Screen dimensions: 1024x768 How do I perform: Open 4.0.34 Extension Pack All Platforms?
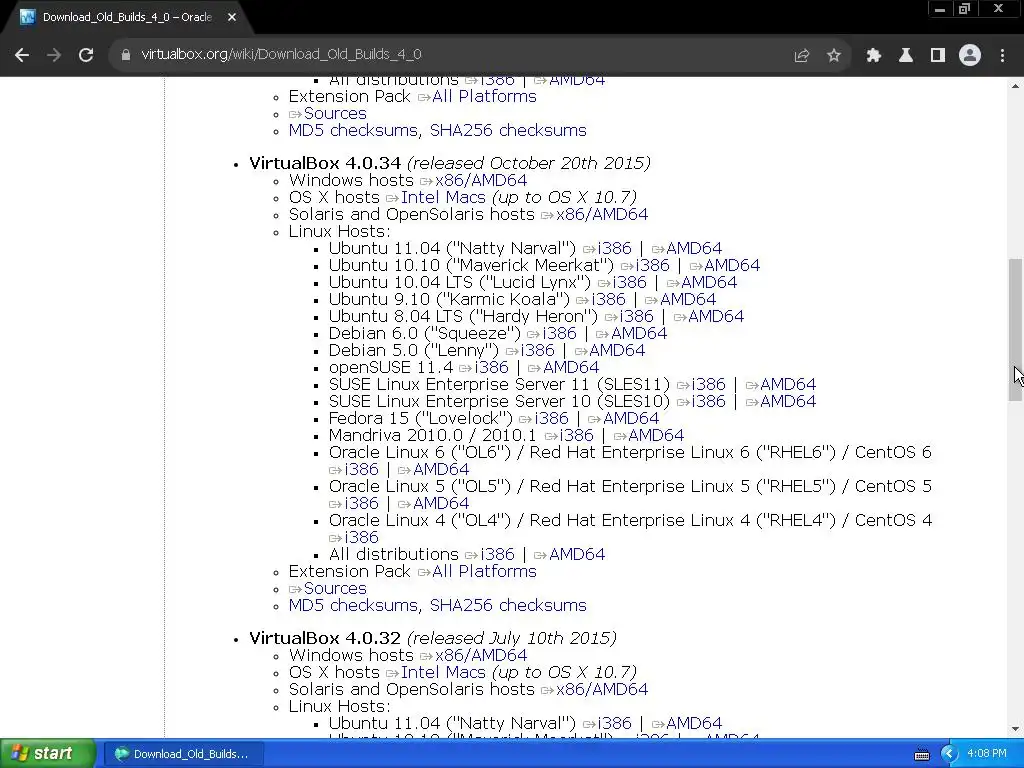point(485,571)
